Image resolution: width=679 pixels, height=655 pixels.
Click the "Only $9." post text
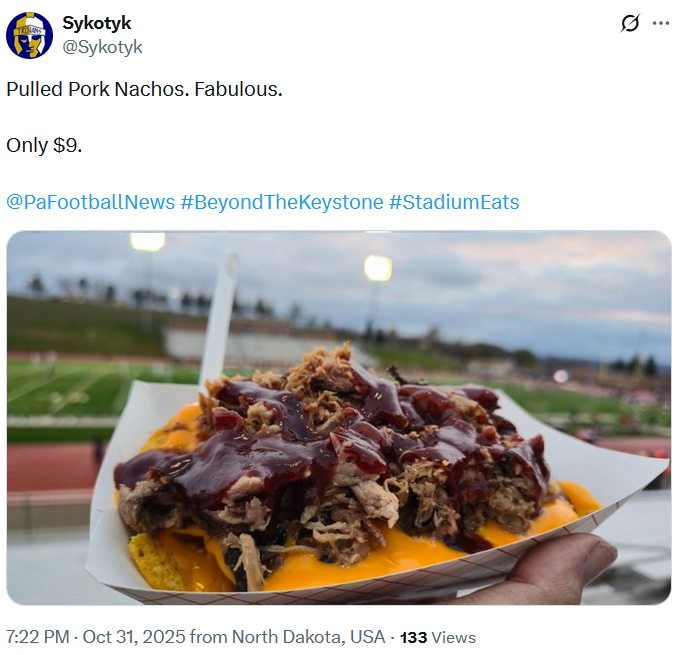tap(44, 145)
